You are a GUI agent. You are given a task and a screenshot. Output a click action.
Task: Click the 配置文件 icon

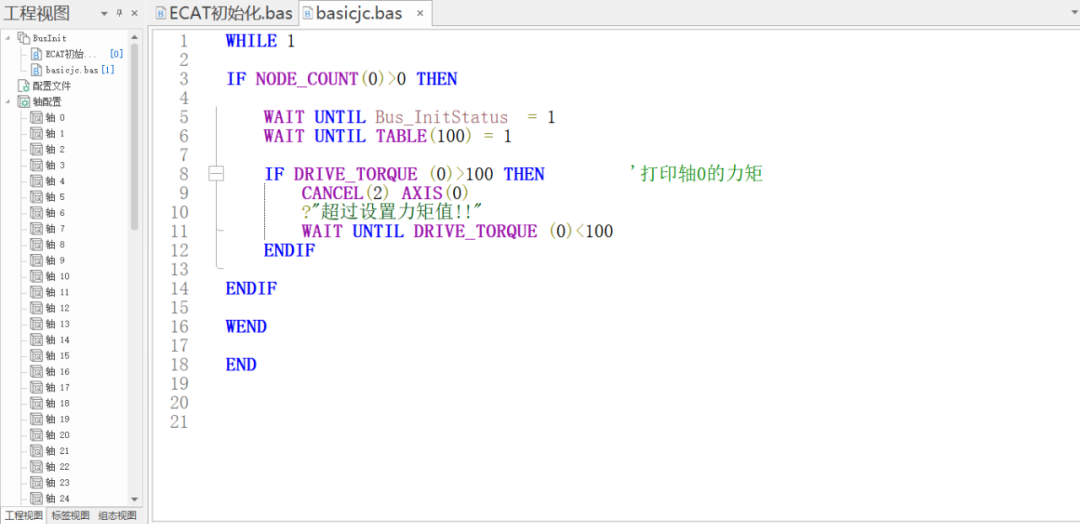(x=24, y=86)
